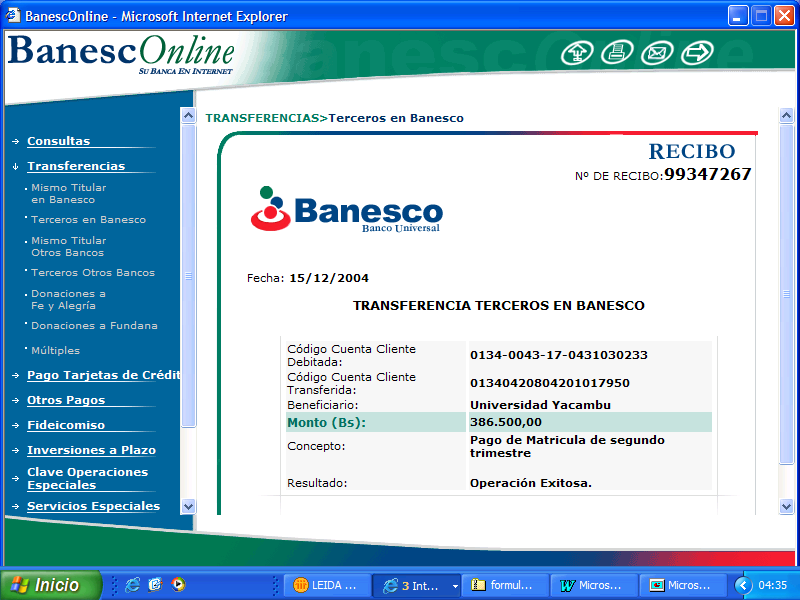Click the BanescOnline logo
This screenshot has width=800, height=600.
click(x=121, y=55)
